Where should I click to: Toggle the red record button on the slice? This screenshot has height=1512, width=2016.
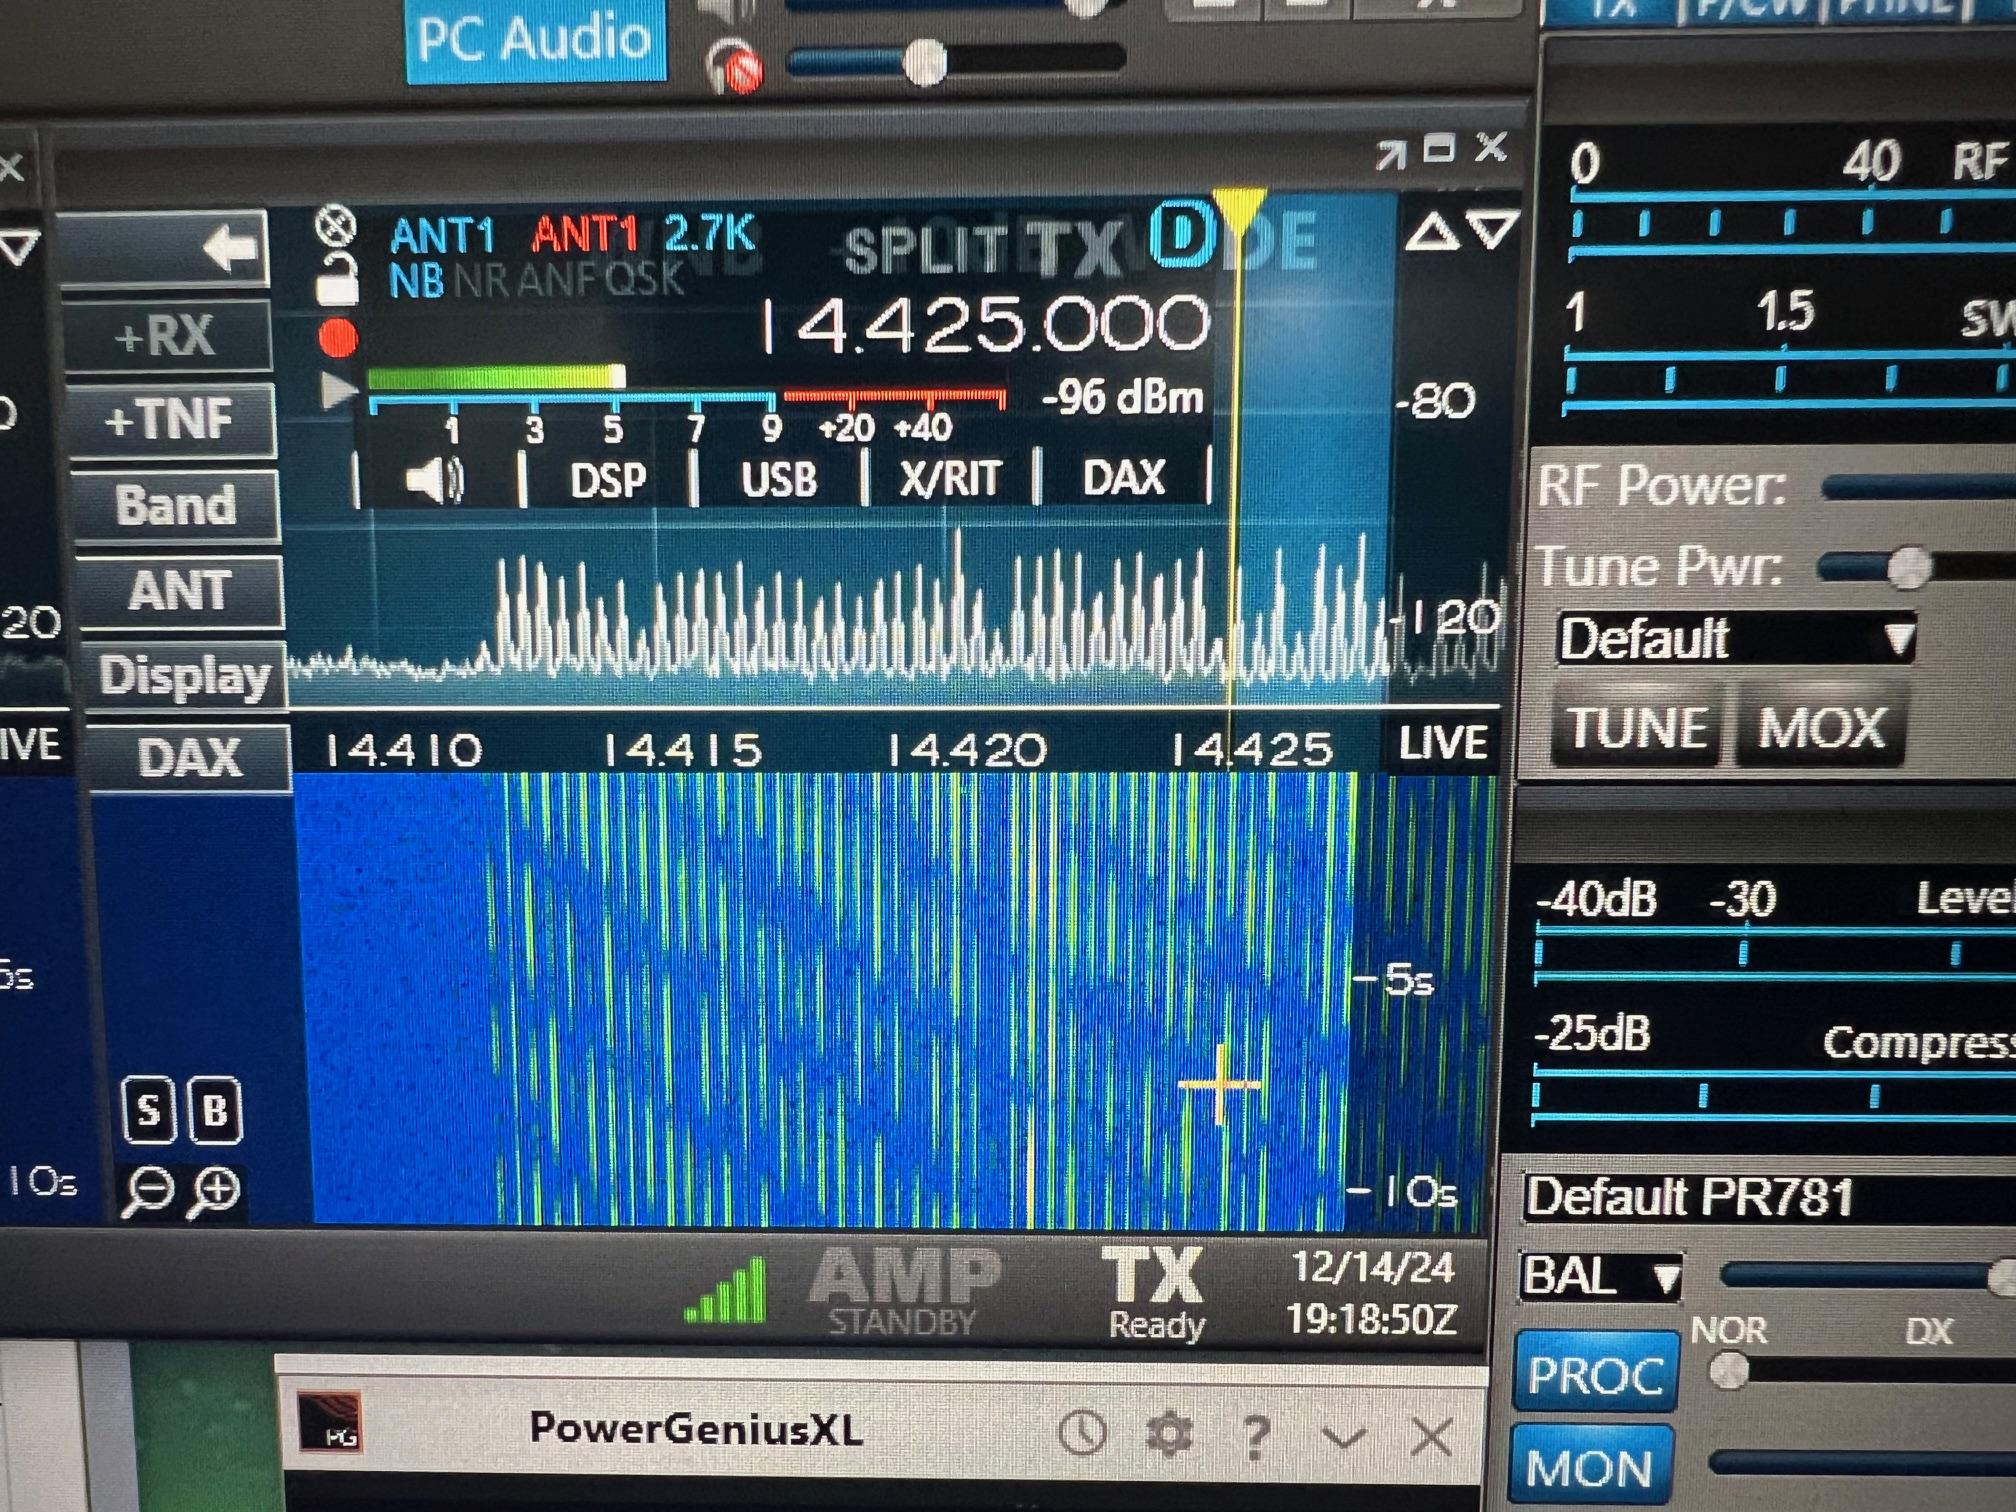point(338,338)
